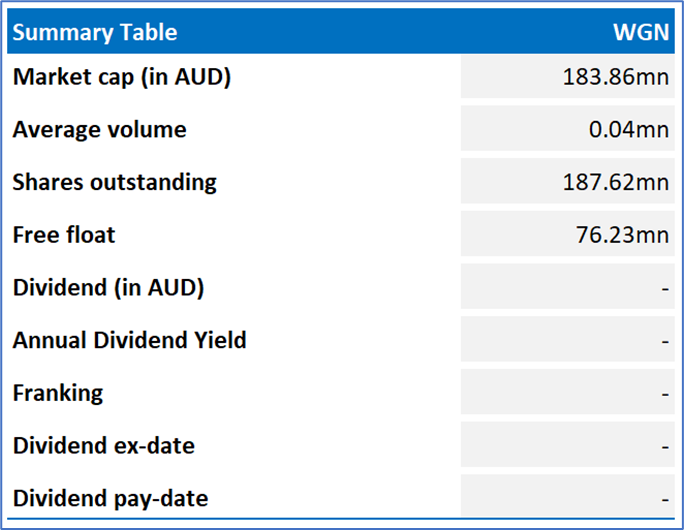Image resolution: width=684 pixels, height=530 pixels.
Task: Click the Summary Table header title
Action: [95, 32]
